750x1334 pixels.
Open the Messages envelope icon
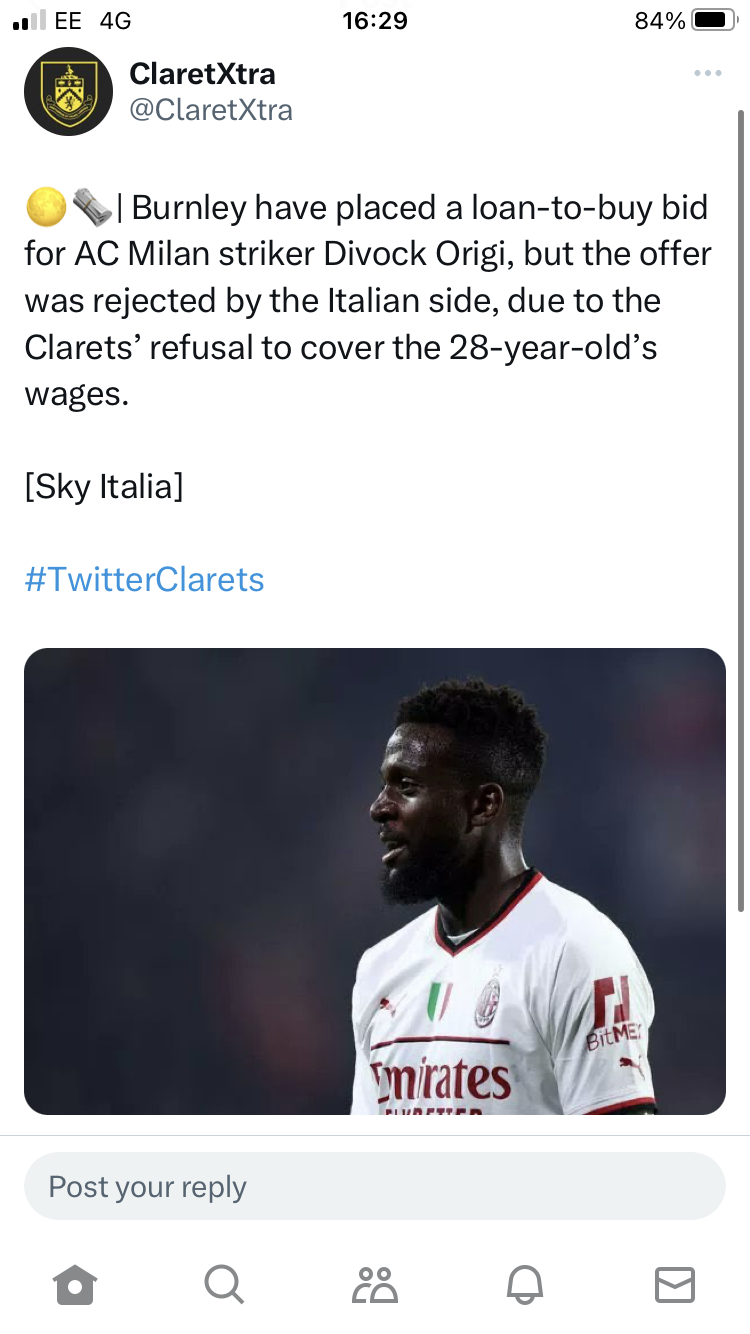(x=674, y=1283)
